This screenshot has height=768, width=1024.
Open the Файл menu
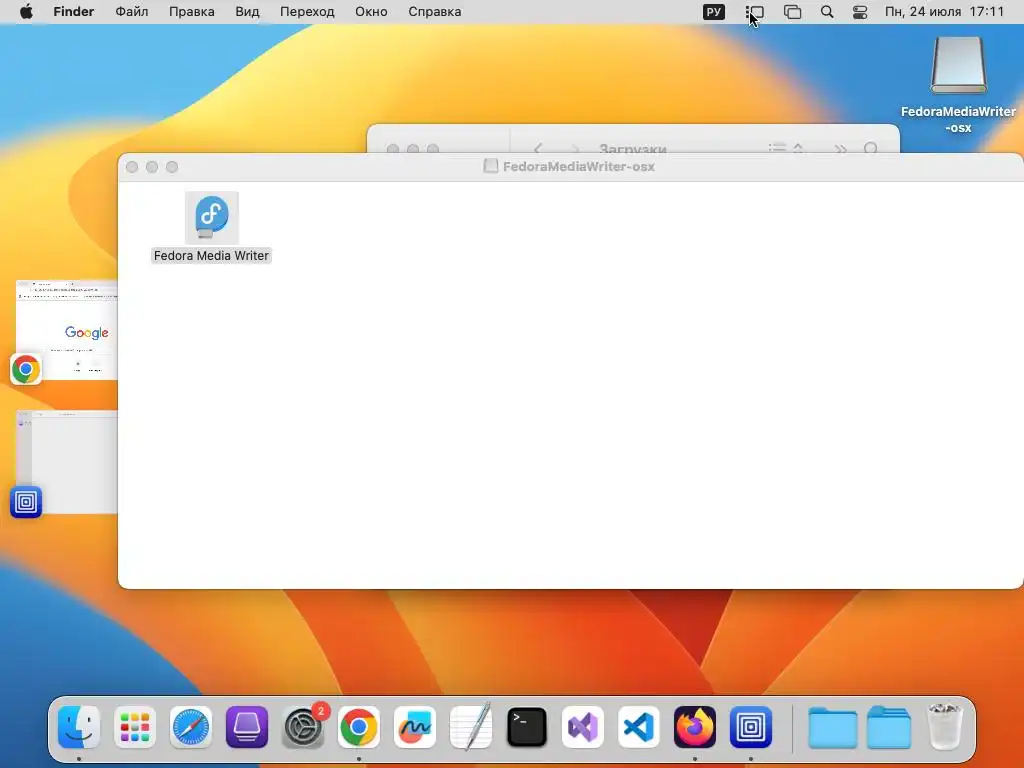coord(131,12)
